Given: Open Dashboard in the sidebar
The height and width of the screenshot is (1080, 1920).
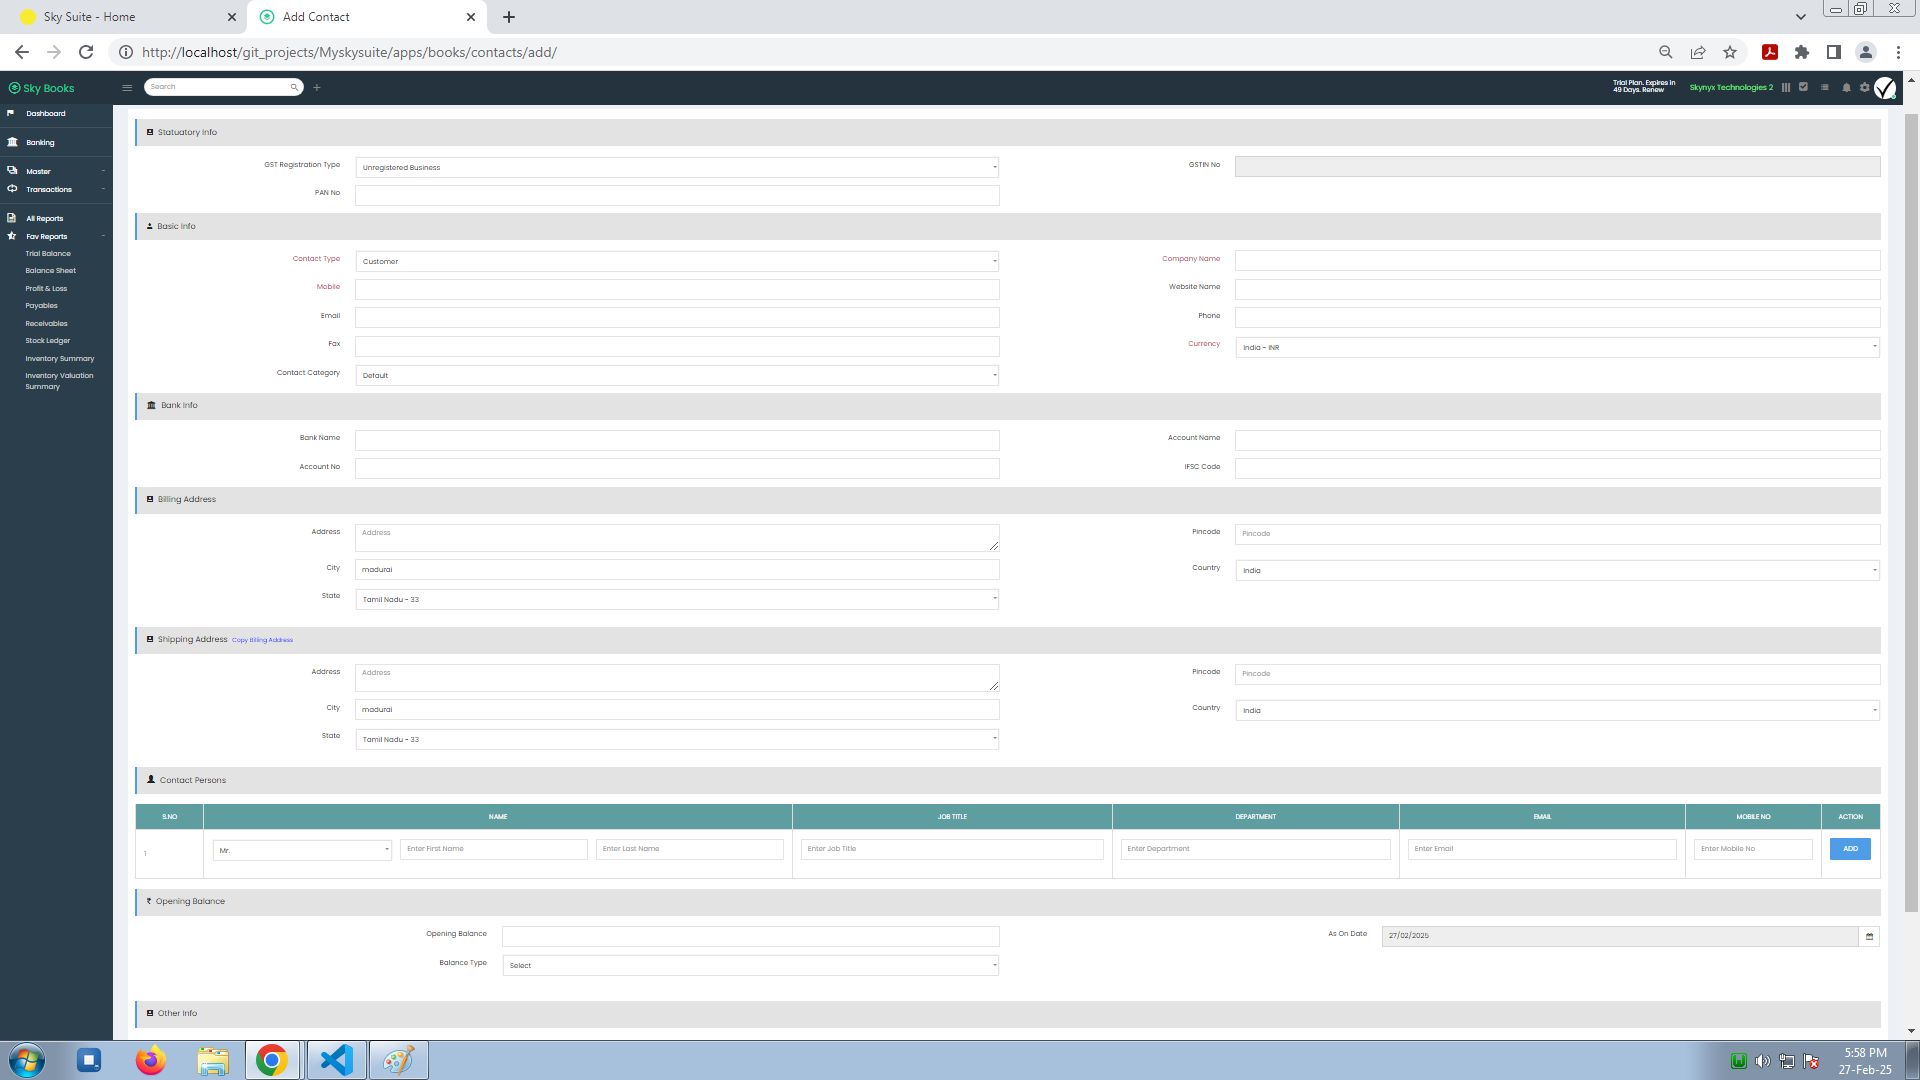Looking at the screenshot, I should point(46,113).
